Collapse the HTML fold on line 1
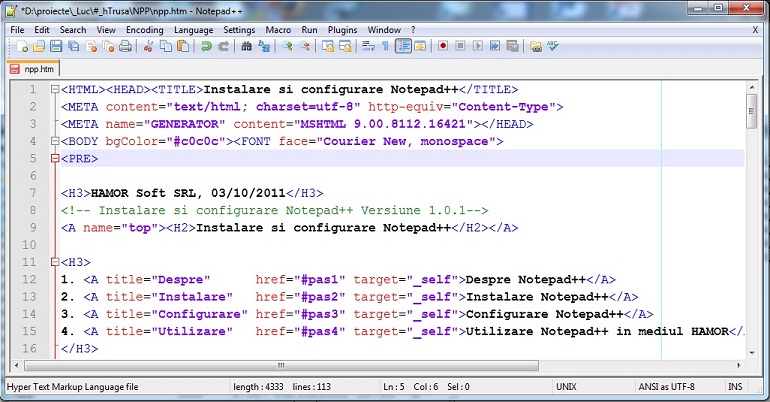The image size is (770, 402). point(55,89)
